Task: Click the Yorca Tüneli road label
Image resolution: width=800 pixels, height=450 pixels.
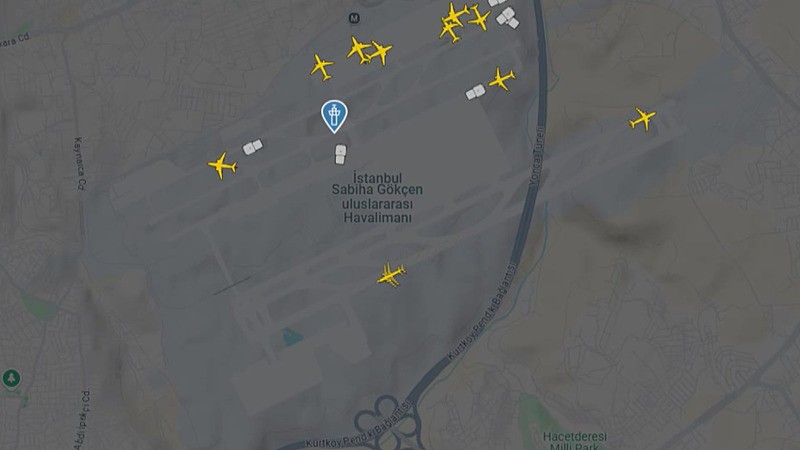Action: pyautogui.click(x=537, y=155)
